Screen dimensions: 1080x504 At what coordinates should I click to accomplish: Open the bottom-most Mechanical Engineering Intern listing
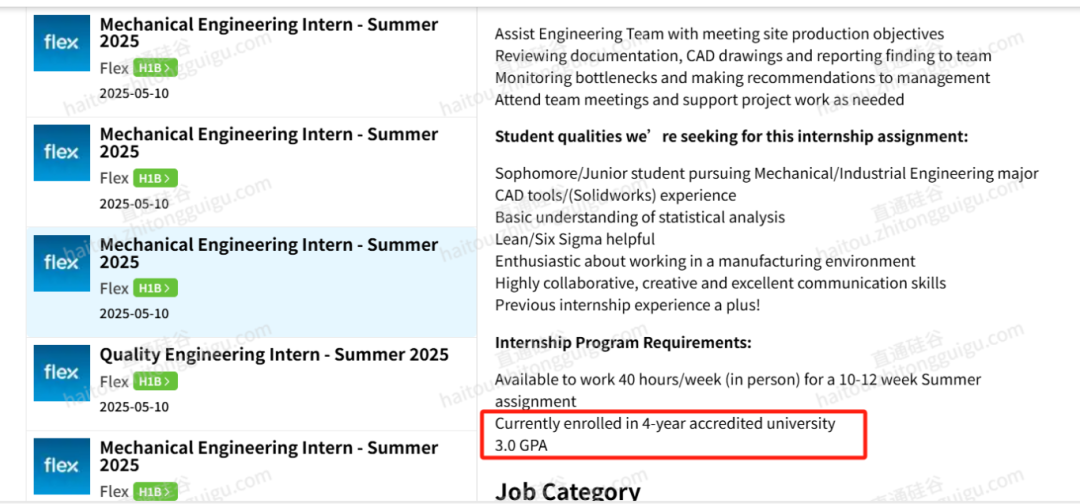pos(269,456)
